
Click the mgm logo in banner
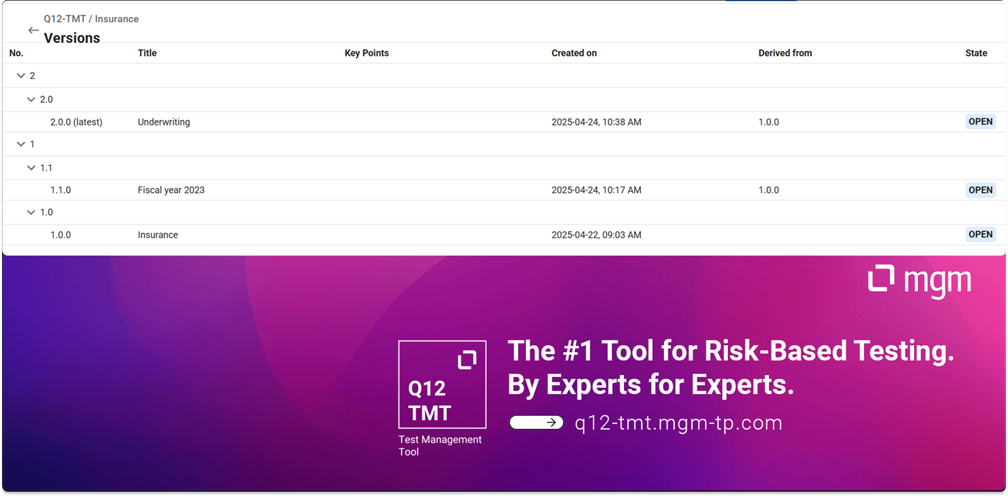click(919, 281)
